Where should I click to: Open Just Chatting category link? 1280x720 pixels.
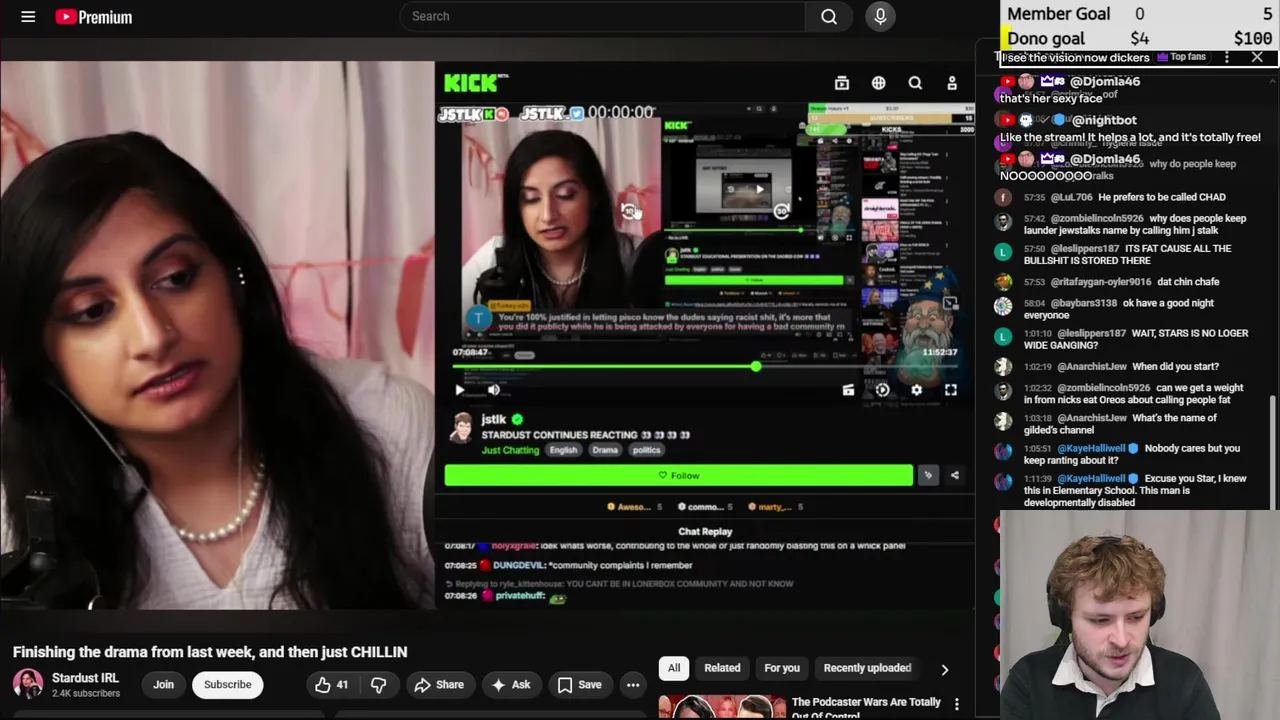coord(510,450)
